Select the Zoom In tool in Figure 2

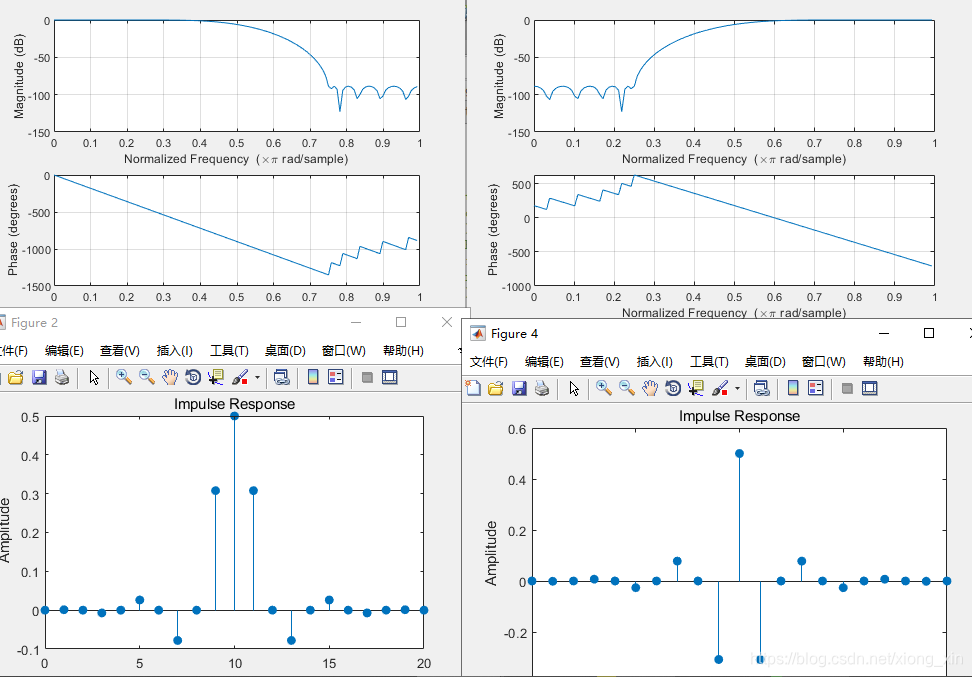pyautogui.click(x=123, y=378)
